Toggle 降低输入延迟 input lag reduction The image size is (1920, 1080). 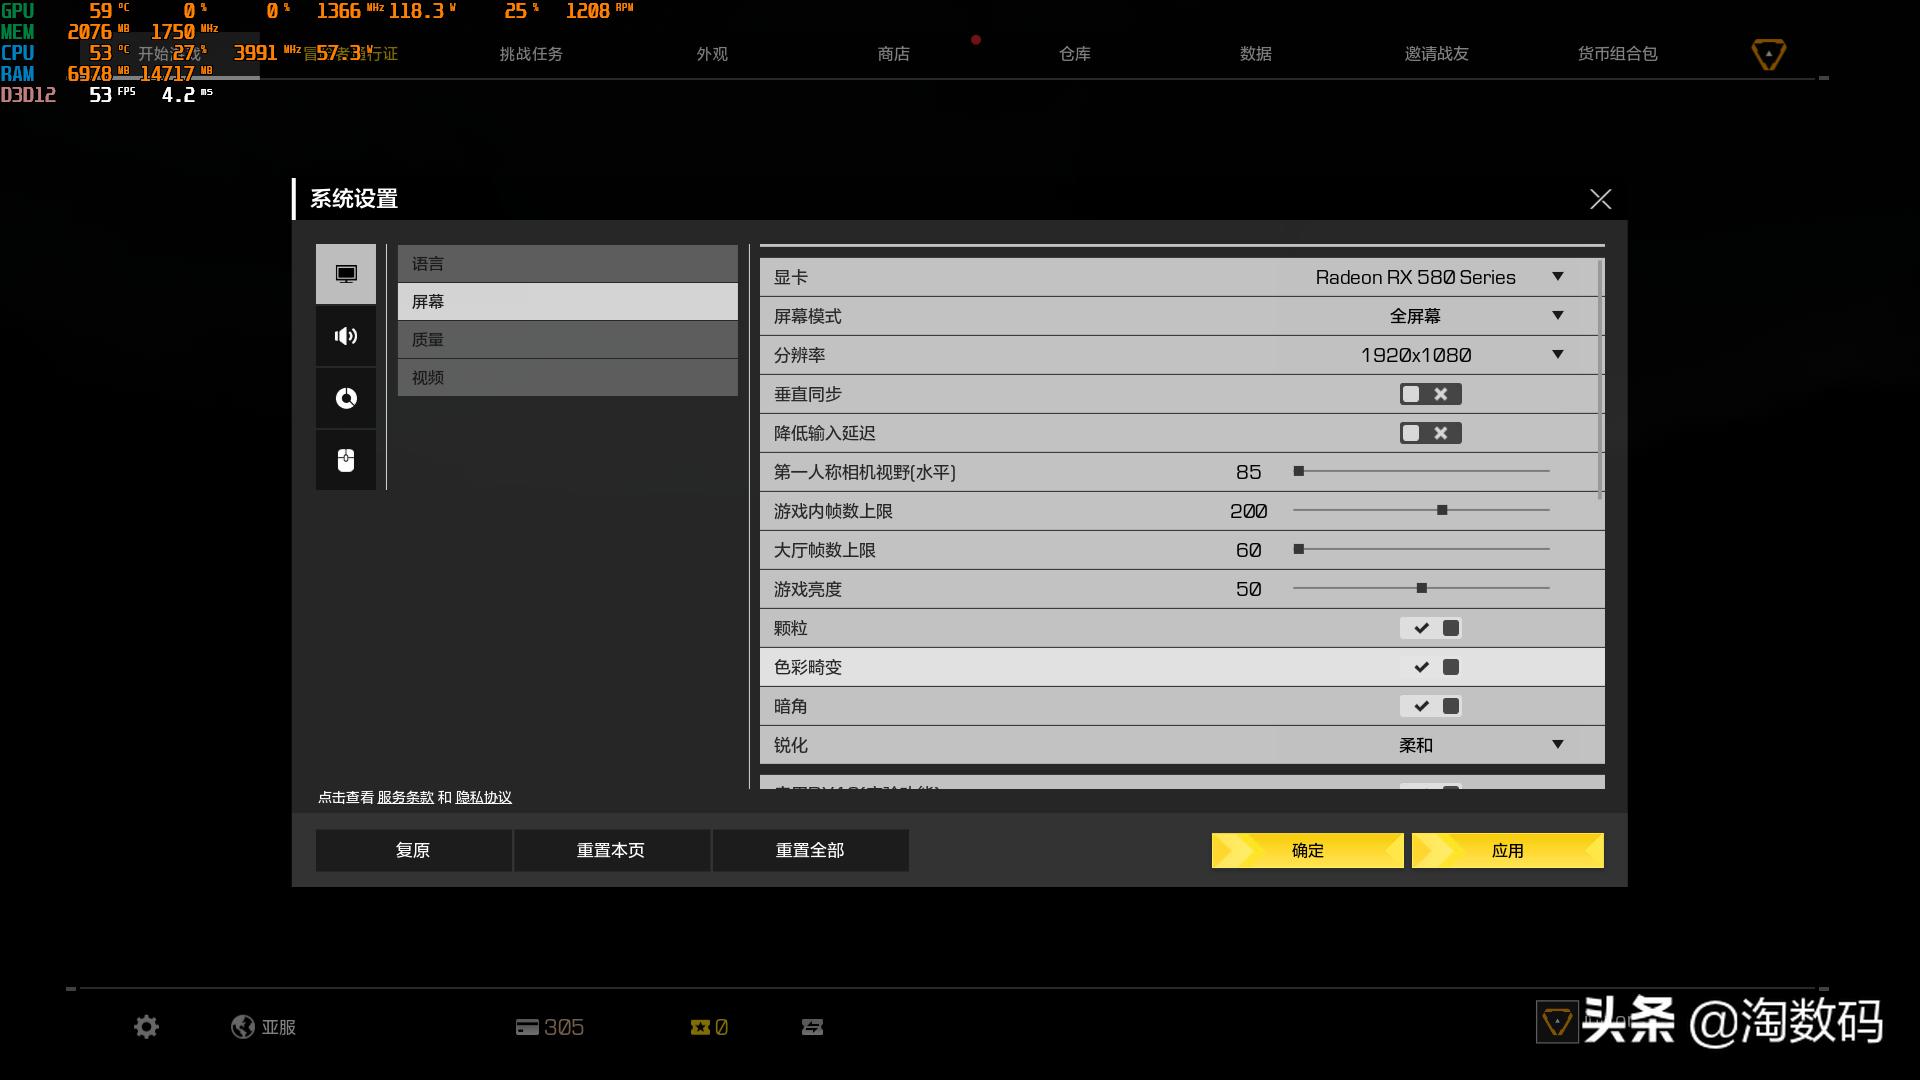[1432, 433]
